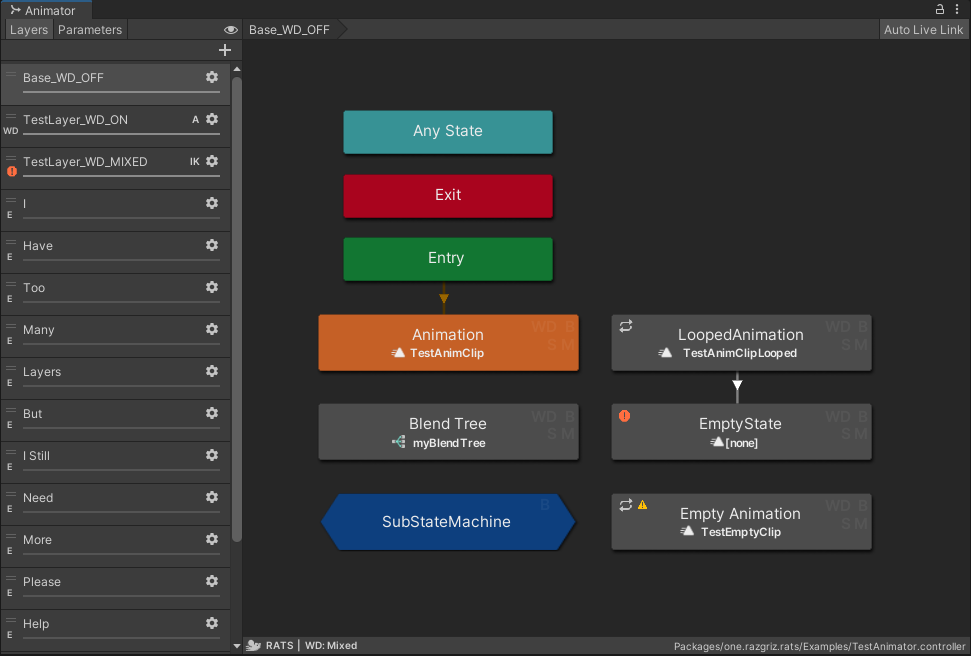
Task: Open the three-dot panel menu
Action: tap(958, 8)
